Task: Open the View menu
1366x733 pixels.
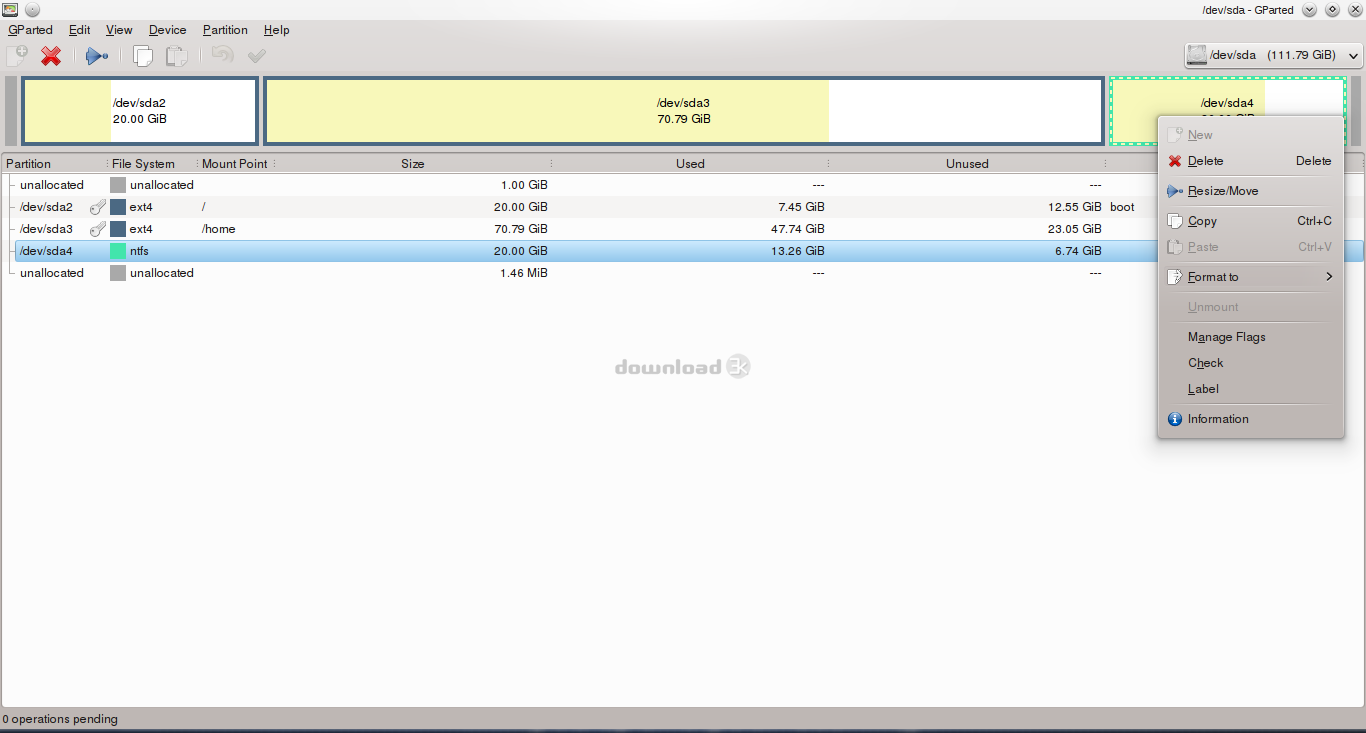Action: pyautogui.click(x=119, y=30)
